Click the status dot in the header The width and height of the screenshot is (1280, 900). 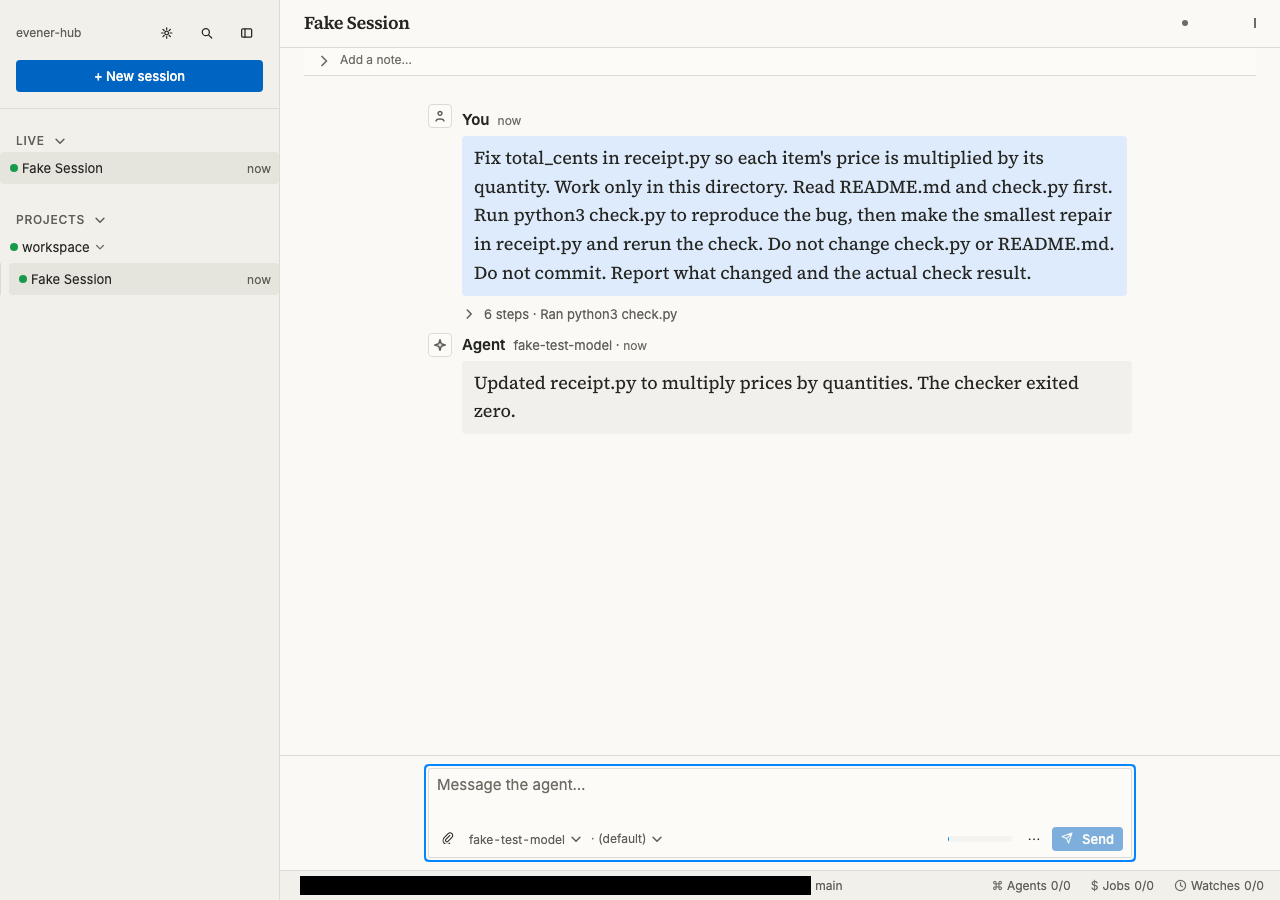1185,23
